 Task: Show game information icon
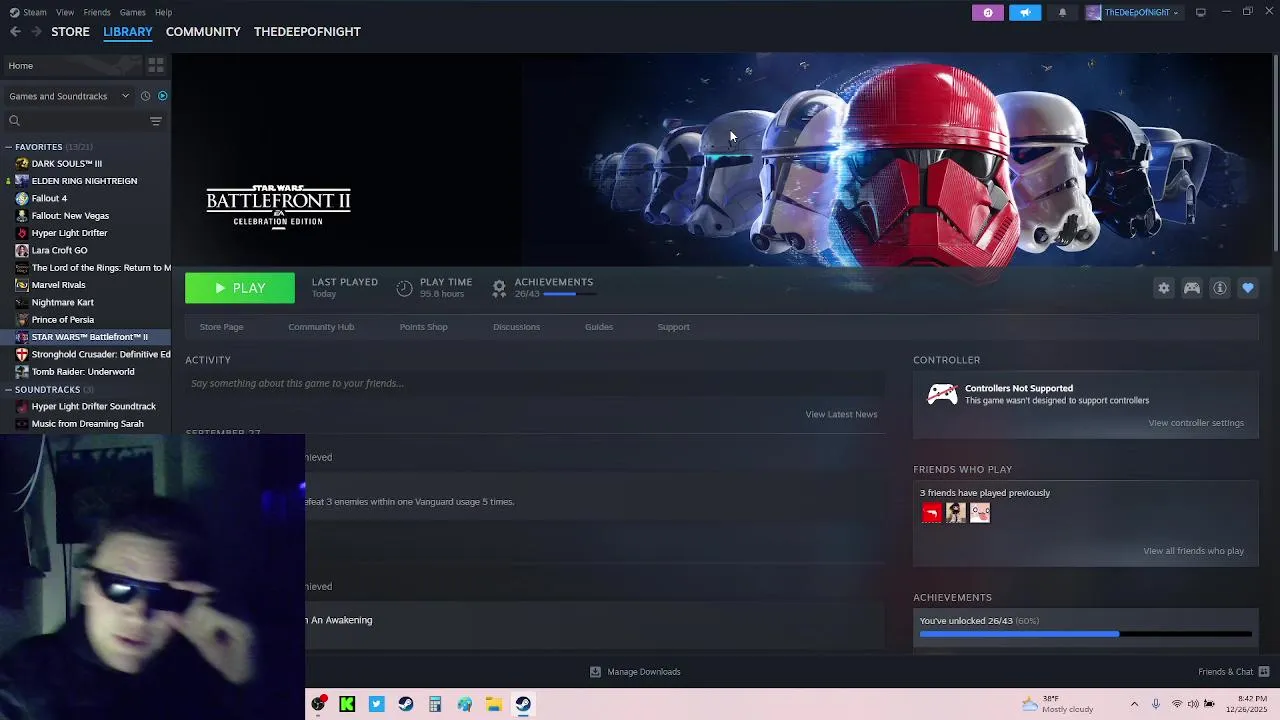[1219, 288]
